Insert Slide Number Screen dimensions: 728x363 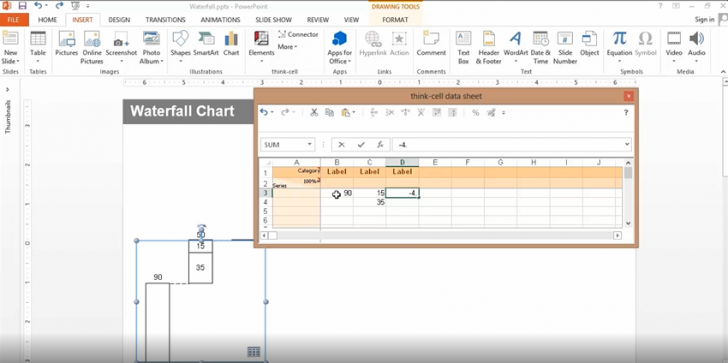[x=565, y=47]
